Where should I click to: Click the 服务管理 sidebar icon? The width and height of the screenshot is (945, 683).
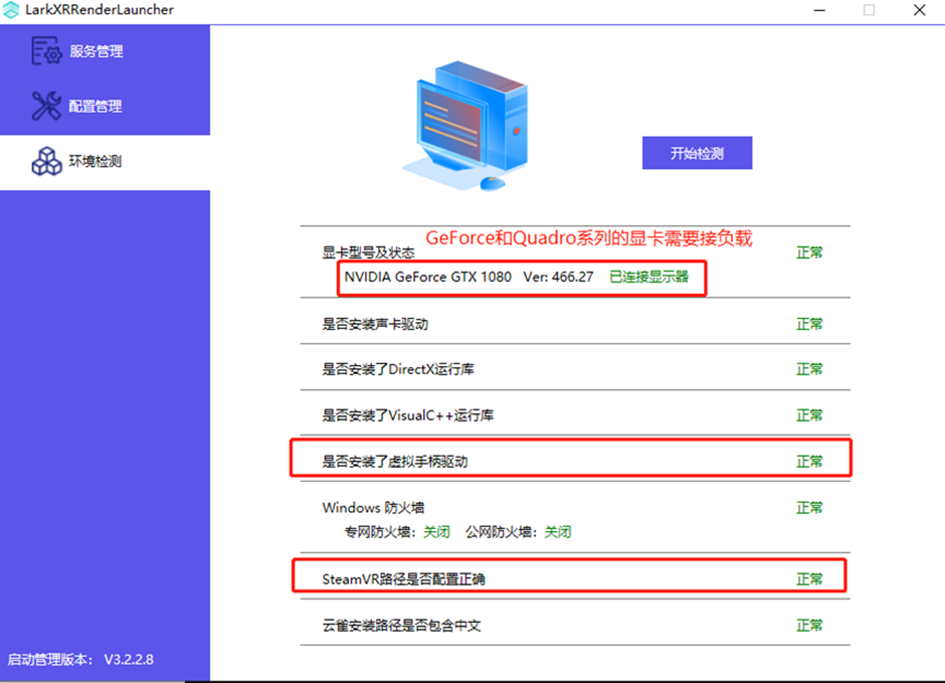click(x=46, y=51)
